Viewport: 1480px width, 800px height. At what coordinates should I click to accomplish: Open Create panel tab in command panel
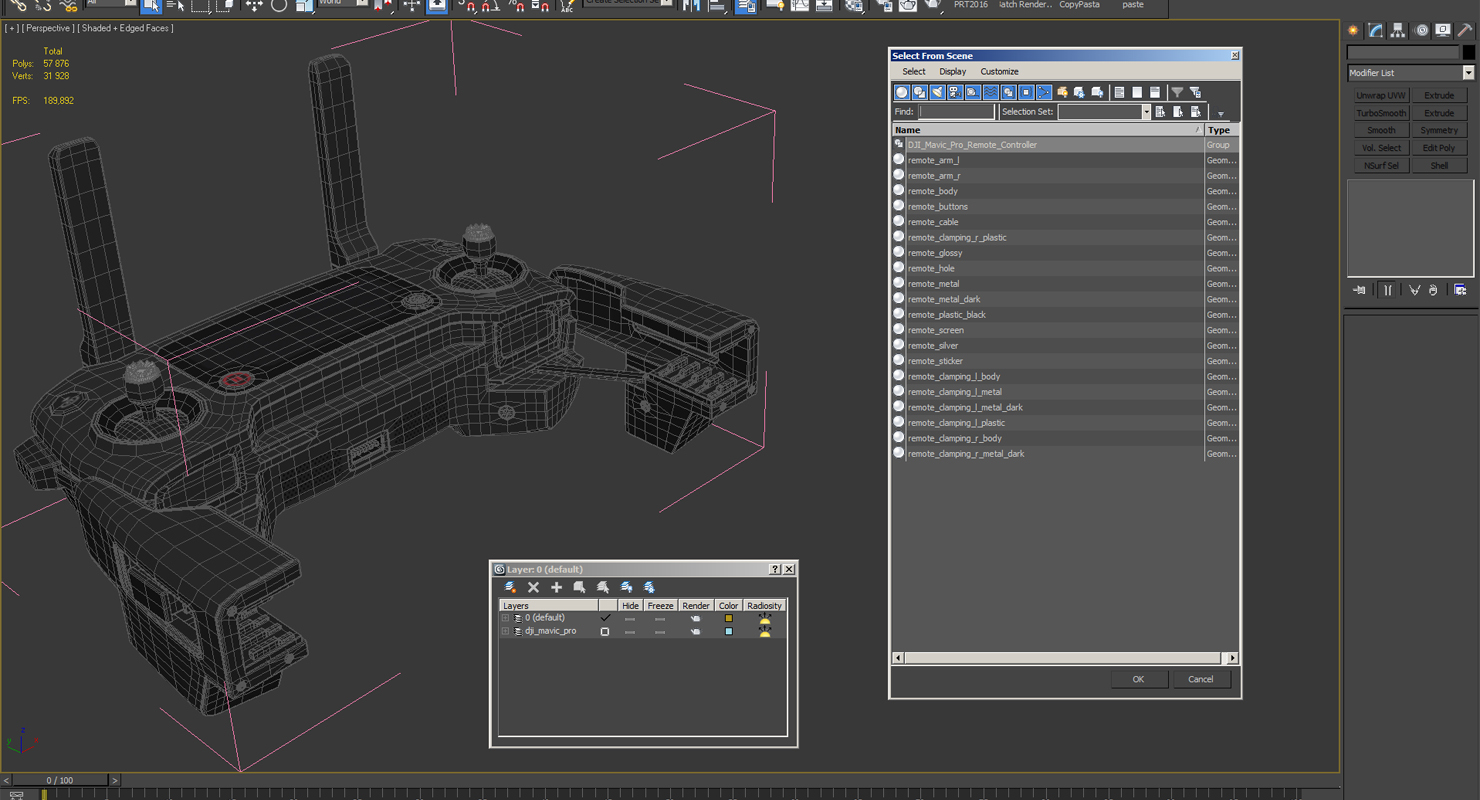pyautogui.click(x=1354, y=31)
